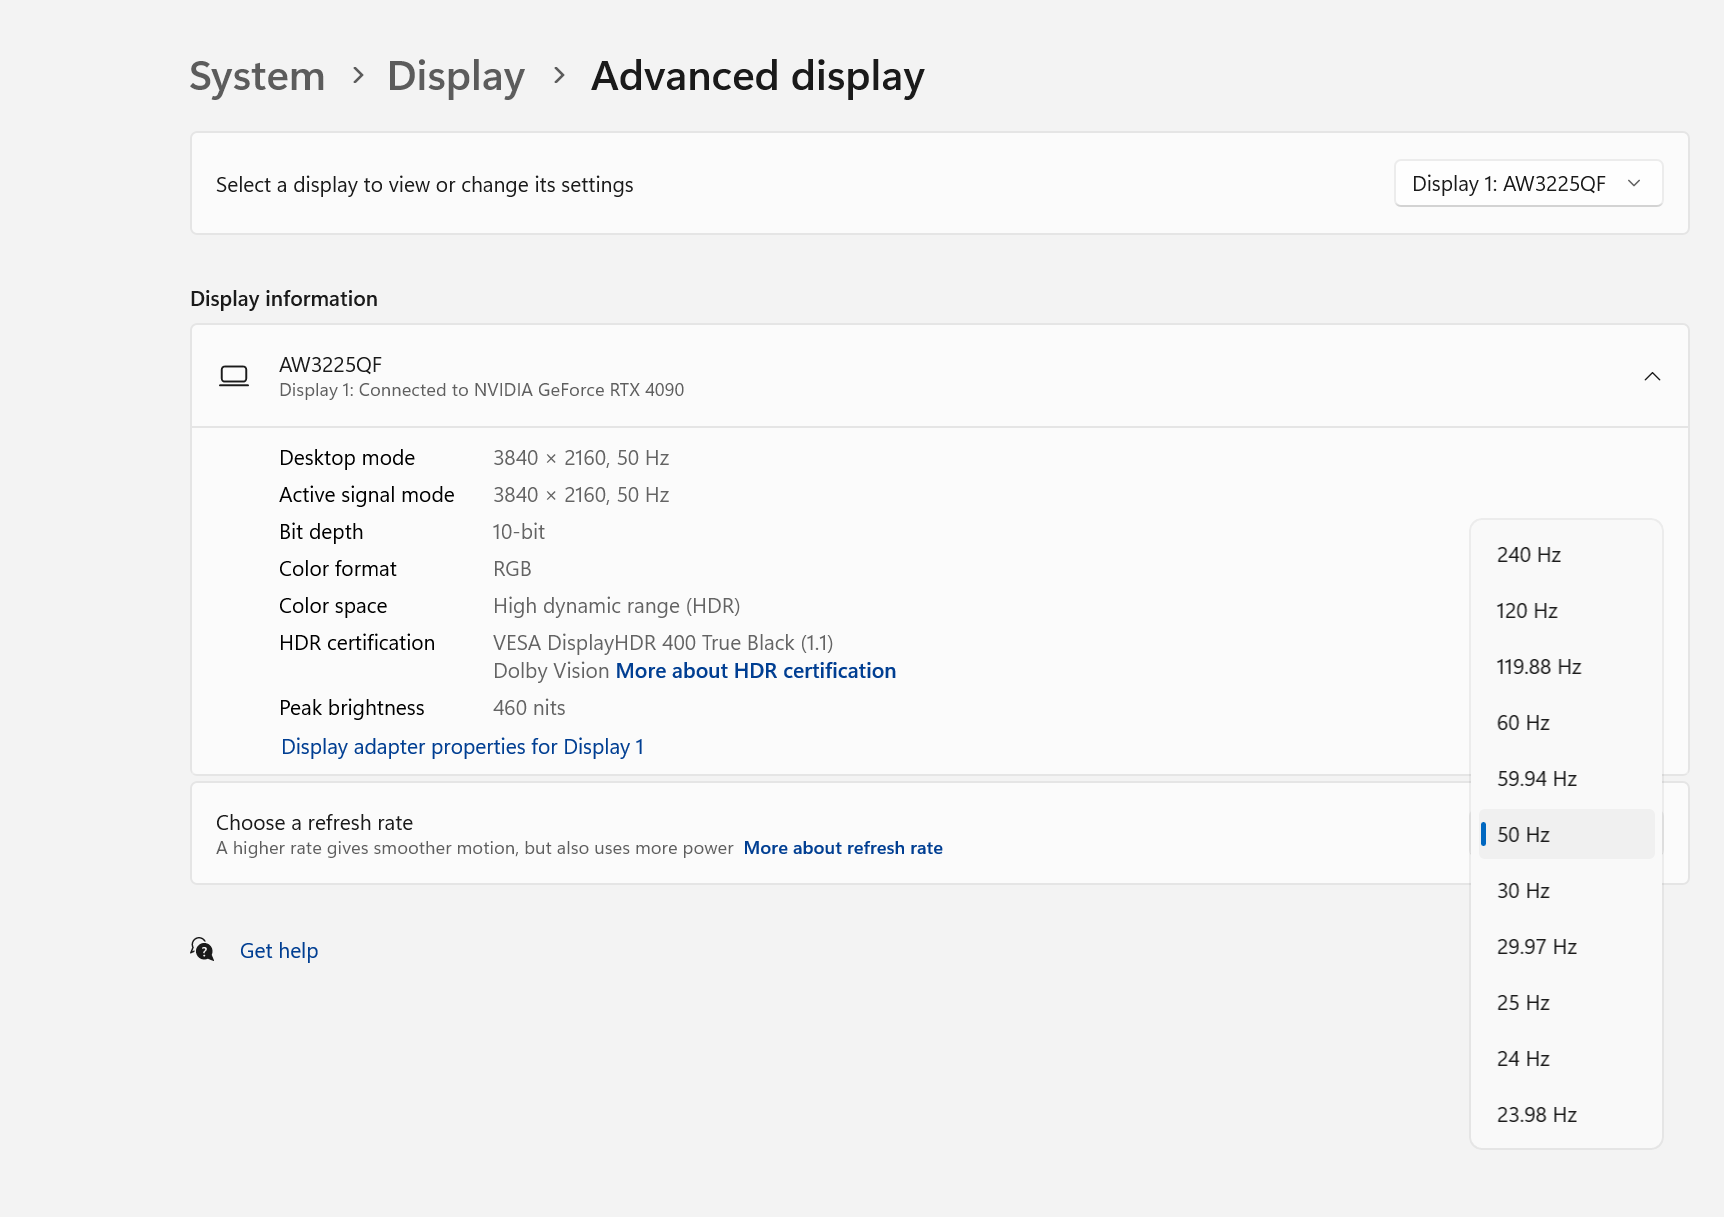Pick 60 Hz refresh rate
The height and width of the screenshot is (1217, 1724).
click(1522, 723)
